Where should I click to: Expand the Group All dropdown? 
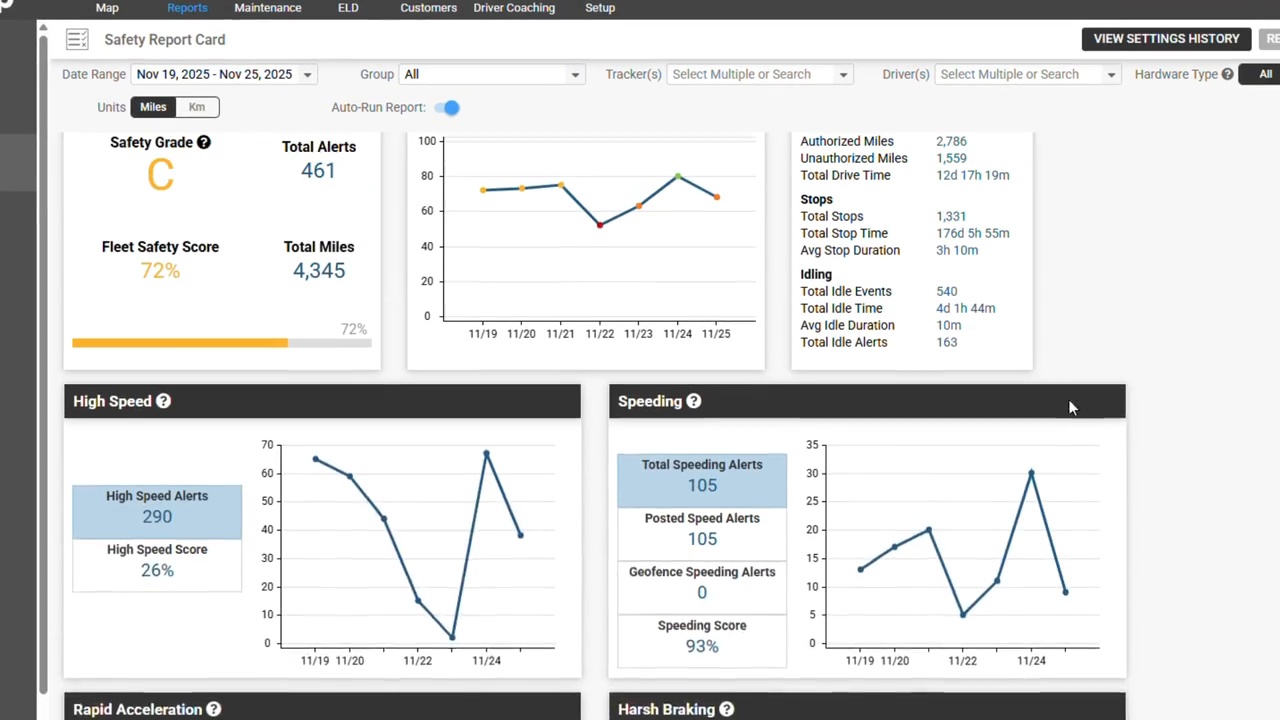point(491,74)
